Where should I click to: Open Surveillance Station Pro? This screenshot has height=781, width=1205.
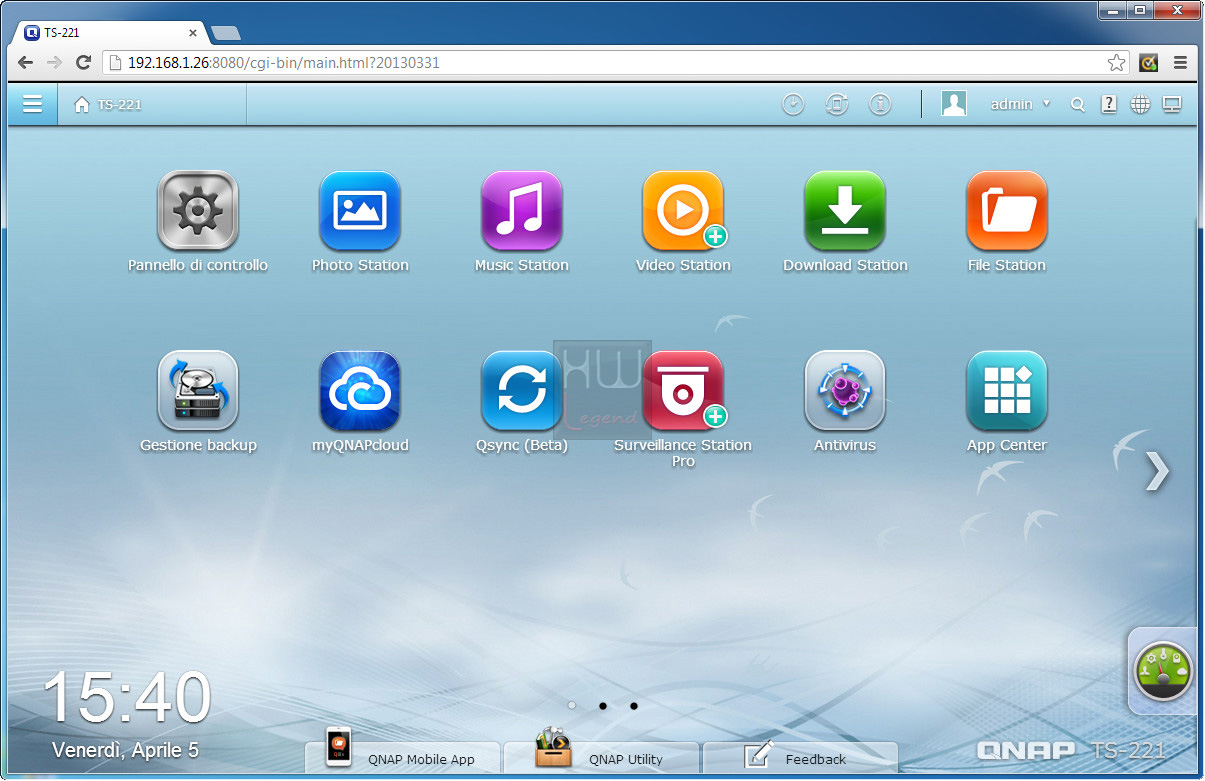[683, 391]
